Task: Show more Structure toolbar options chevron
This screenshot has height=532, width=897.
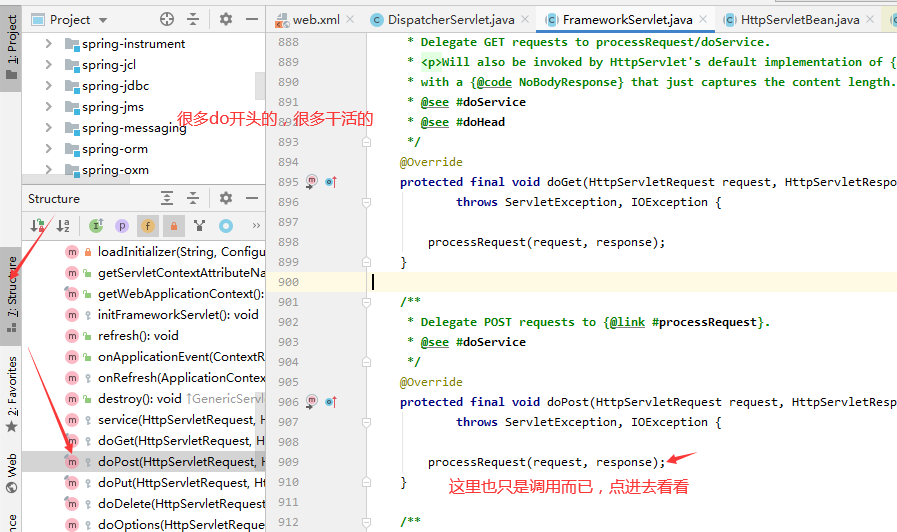Action: tap(256, 226)
